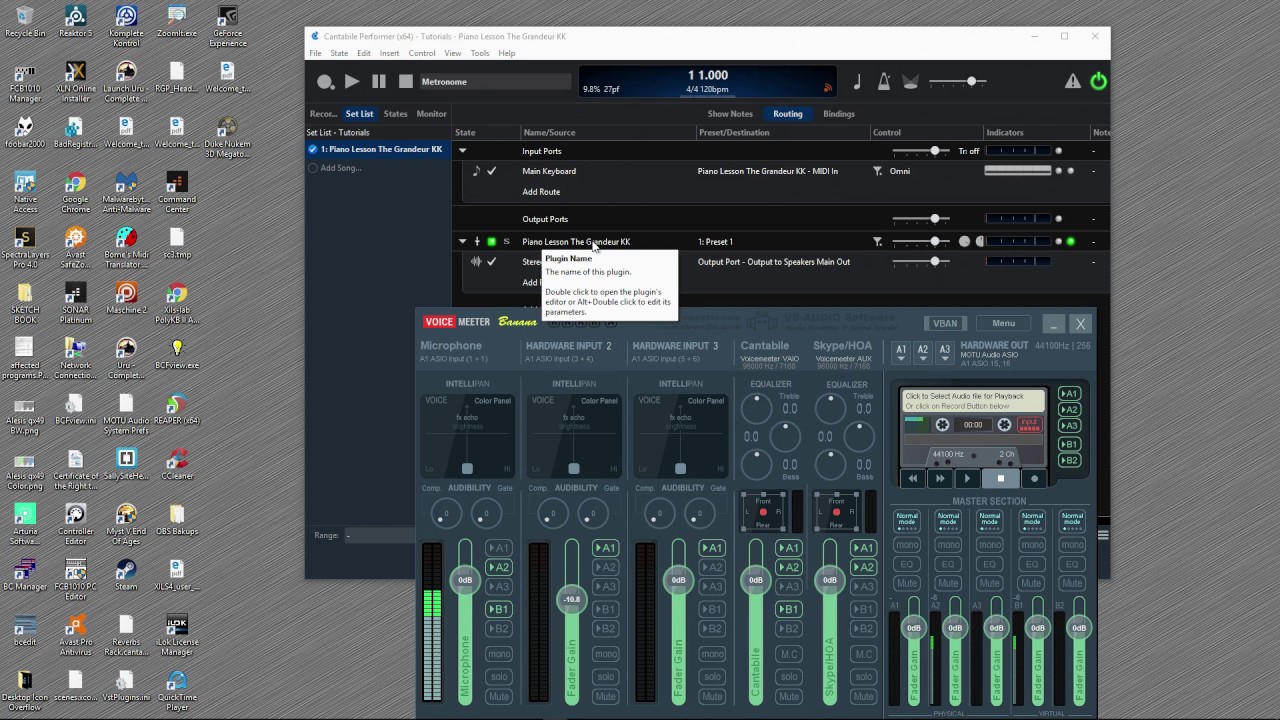Open the A1 hardware output device dropdown
Image resolution: width=1280 pixels, height=720 pixels.
point(901,351)
